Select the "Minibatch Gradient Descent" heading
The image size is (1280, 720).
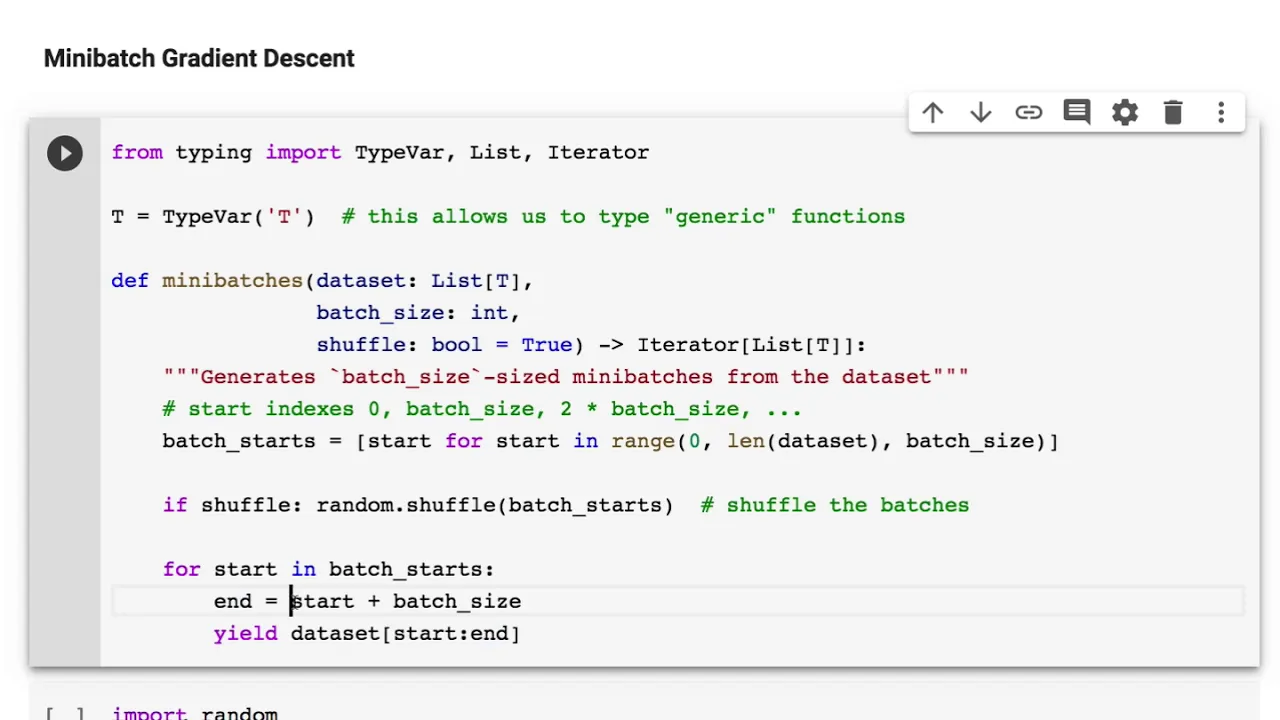pyautogui.click(x=199, y=58)
